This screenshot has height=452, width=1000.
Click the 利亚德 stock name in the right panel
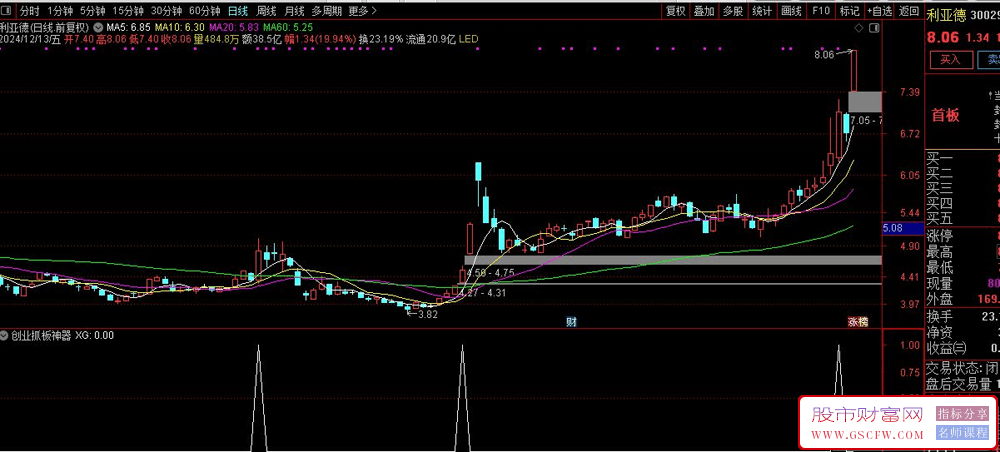[x=947, y=14]
